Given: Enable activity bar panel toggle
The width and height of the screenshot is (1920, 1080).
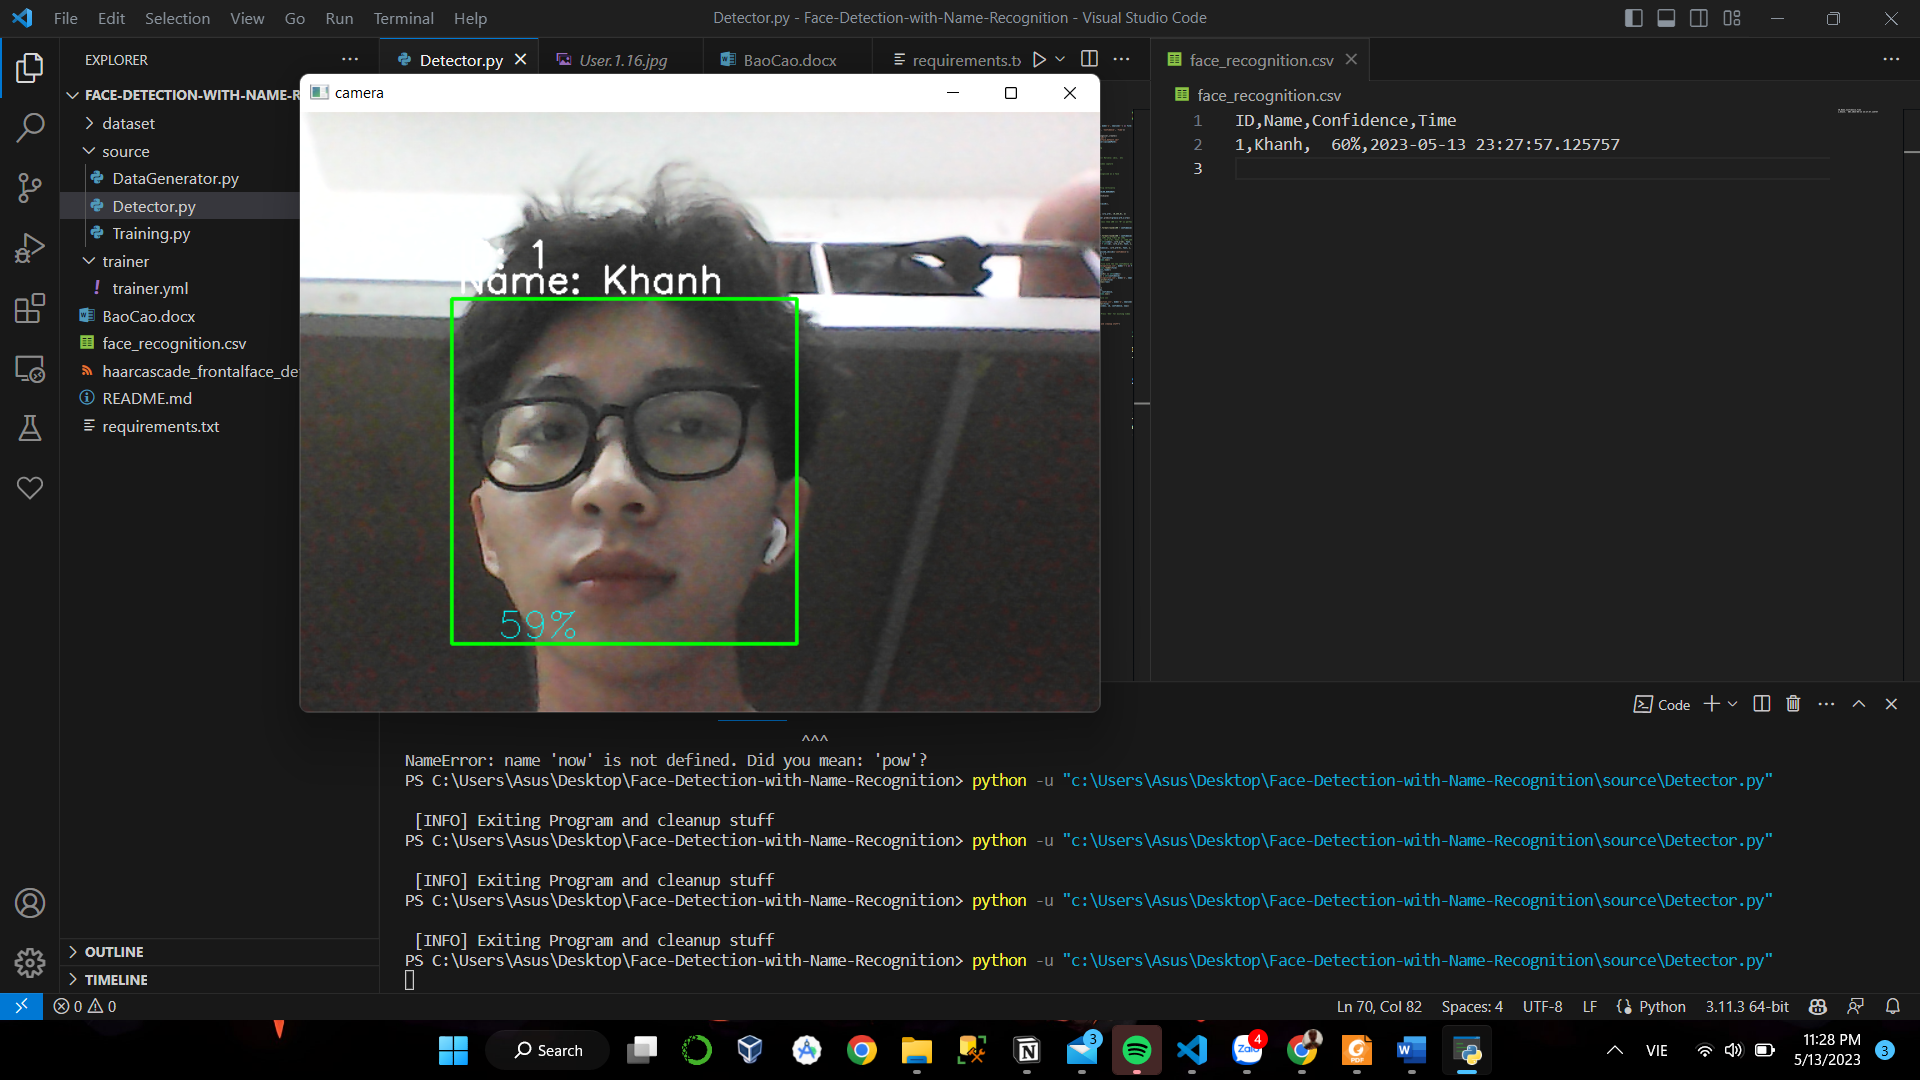Looking at the screenshot, I should tap(1631, 17).
